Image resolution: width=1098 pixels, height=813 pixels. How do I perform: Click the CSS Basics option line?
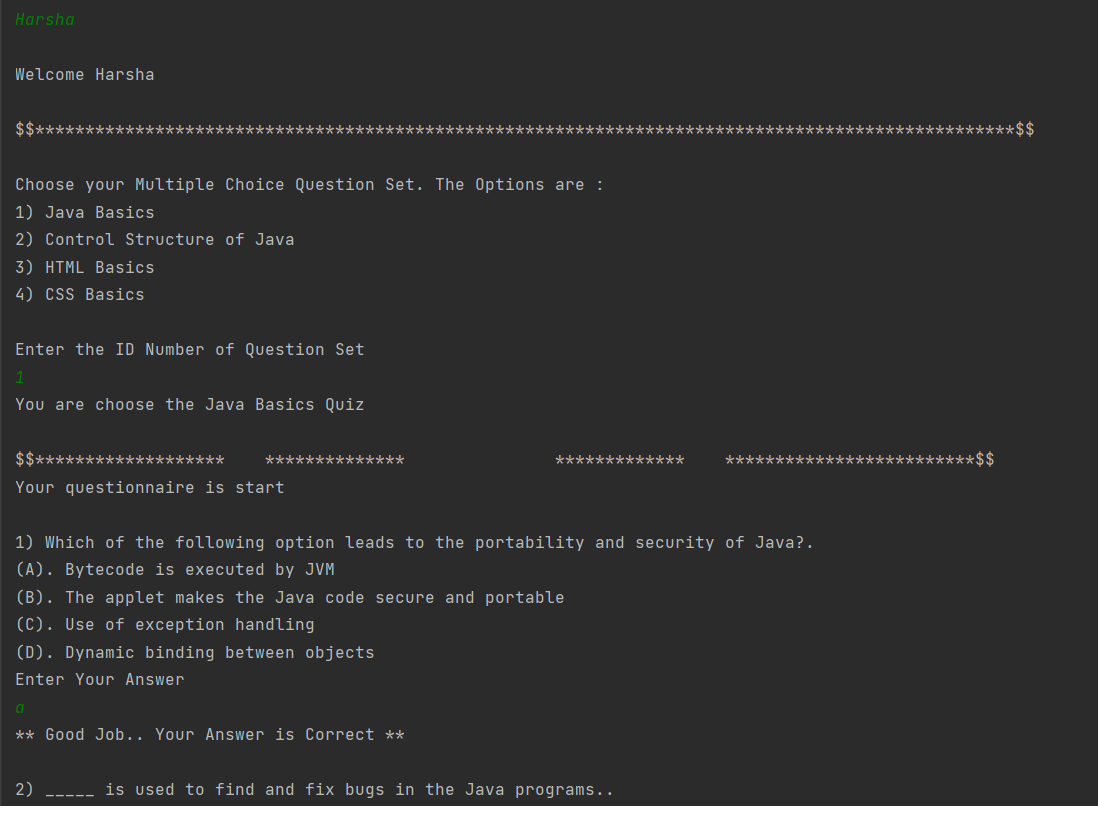click(x=80, y=295)
